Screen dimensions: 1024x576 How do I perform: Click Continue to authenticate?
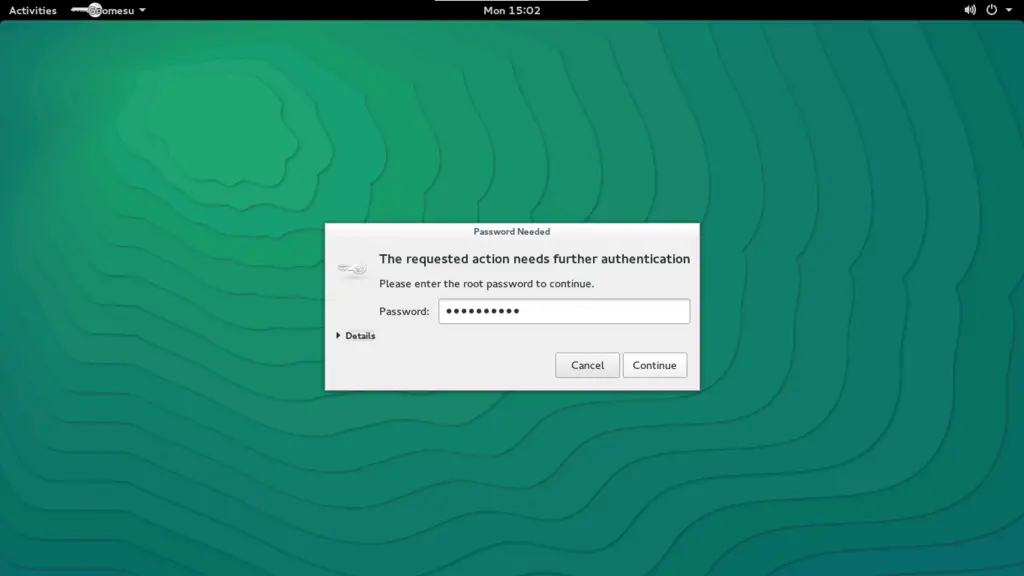pyautogui.click(x=654, y=365)
